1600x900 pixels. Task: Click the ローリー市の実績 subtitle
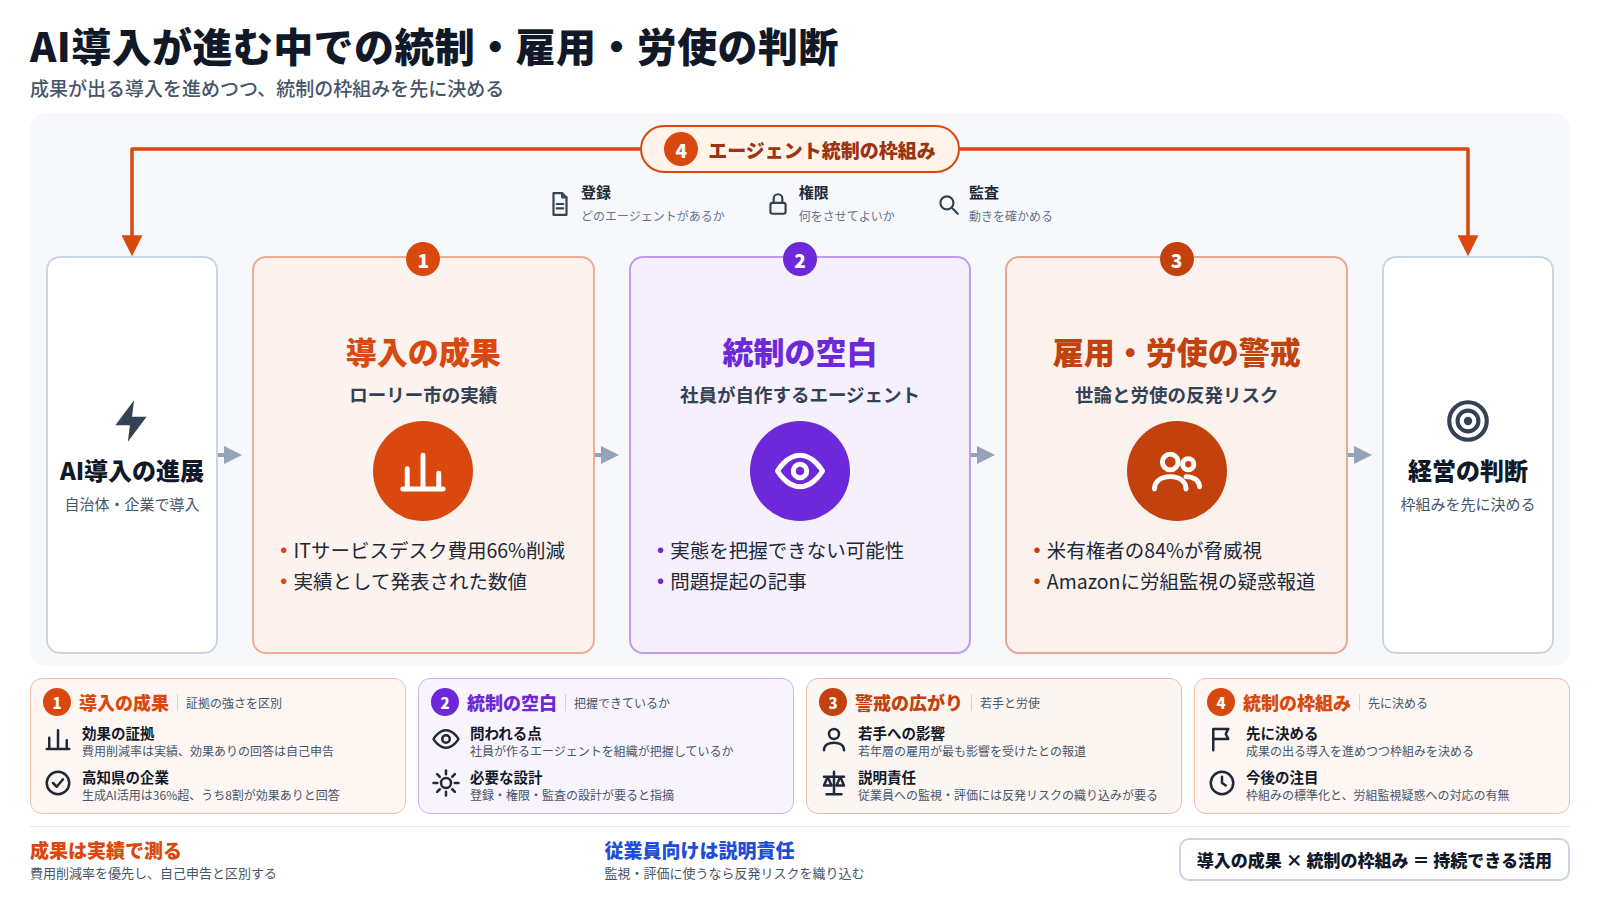[423, 395]
